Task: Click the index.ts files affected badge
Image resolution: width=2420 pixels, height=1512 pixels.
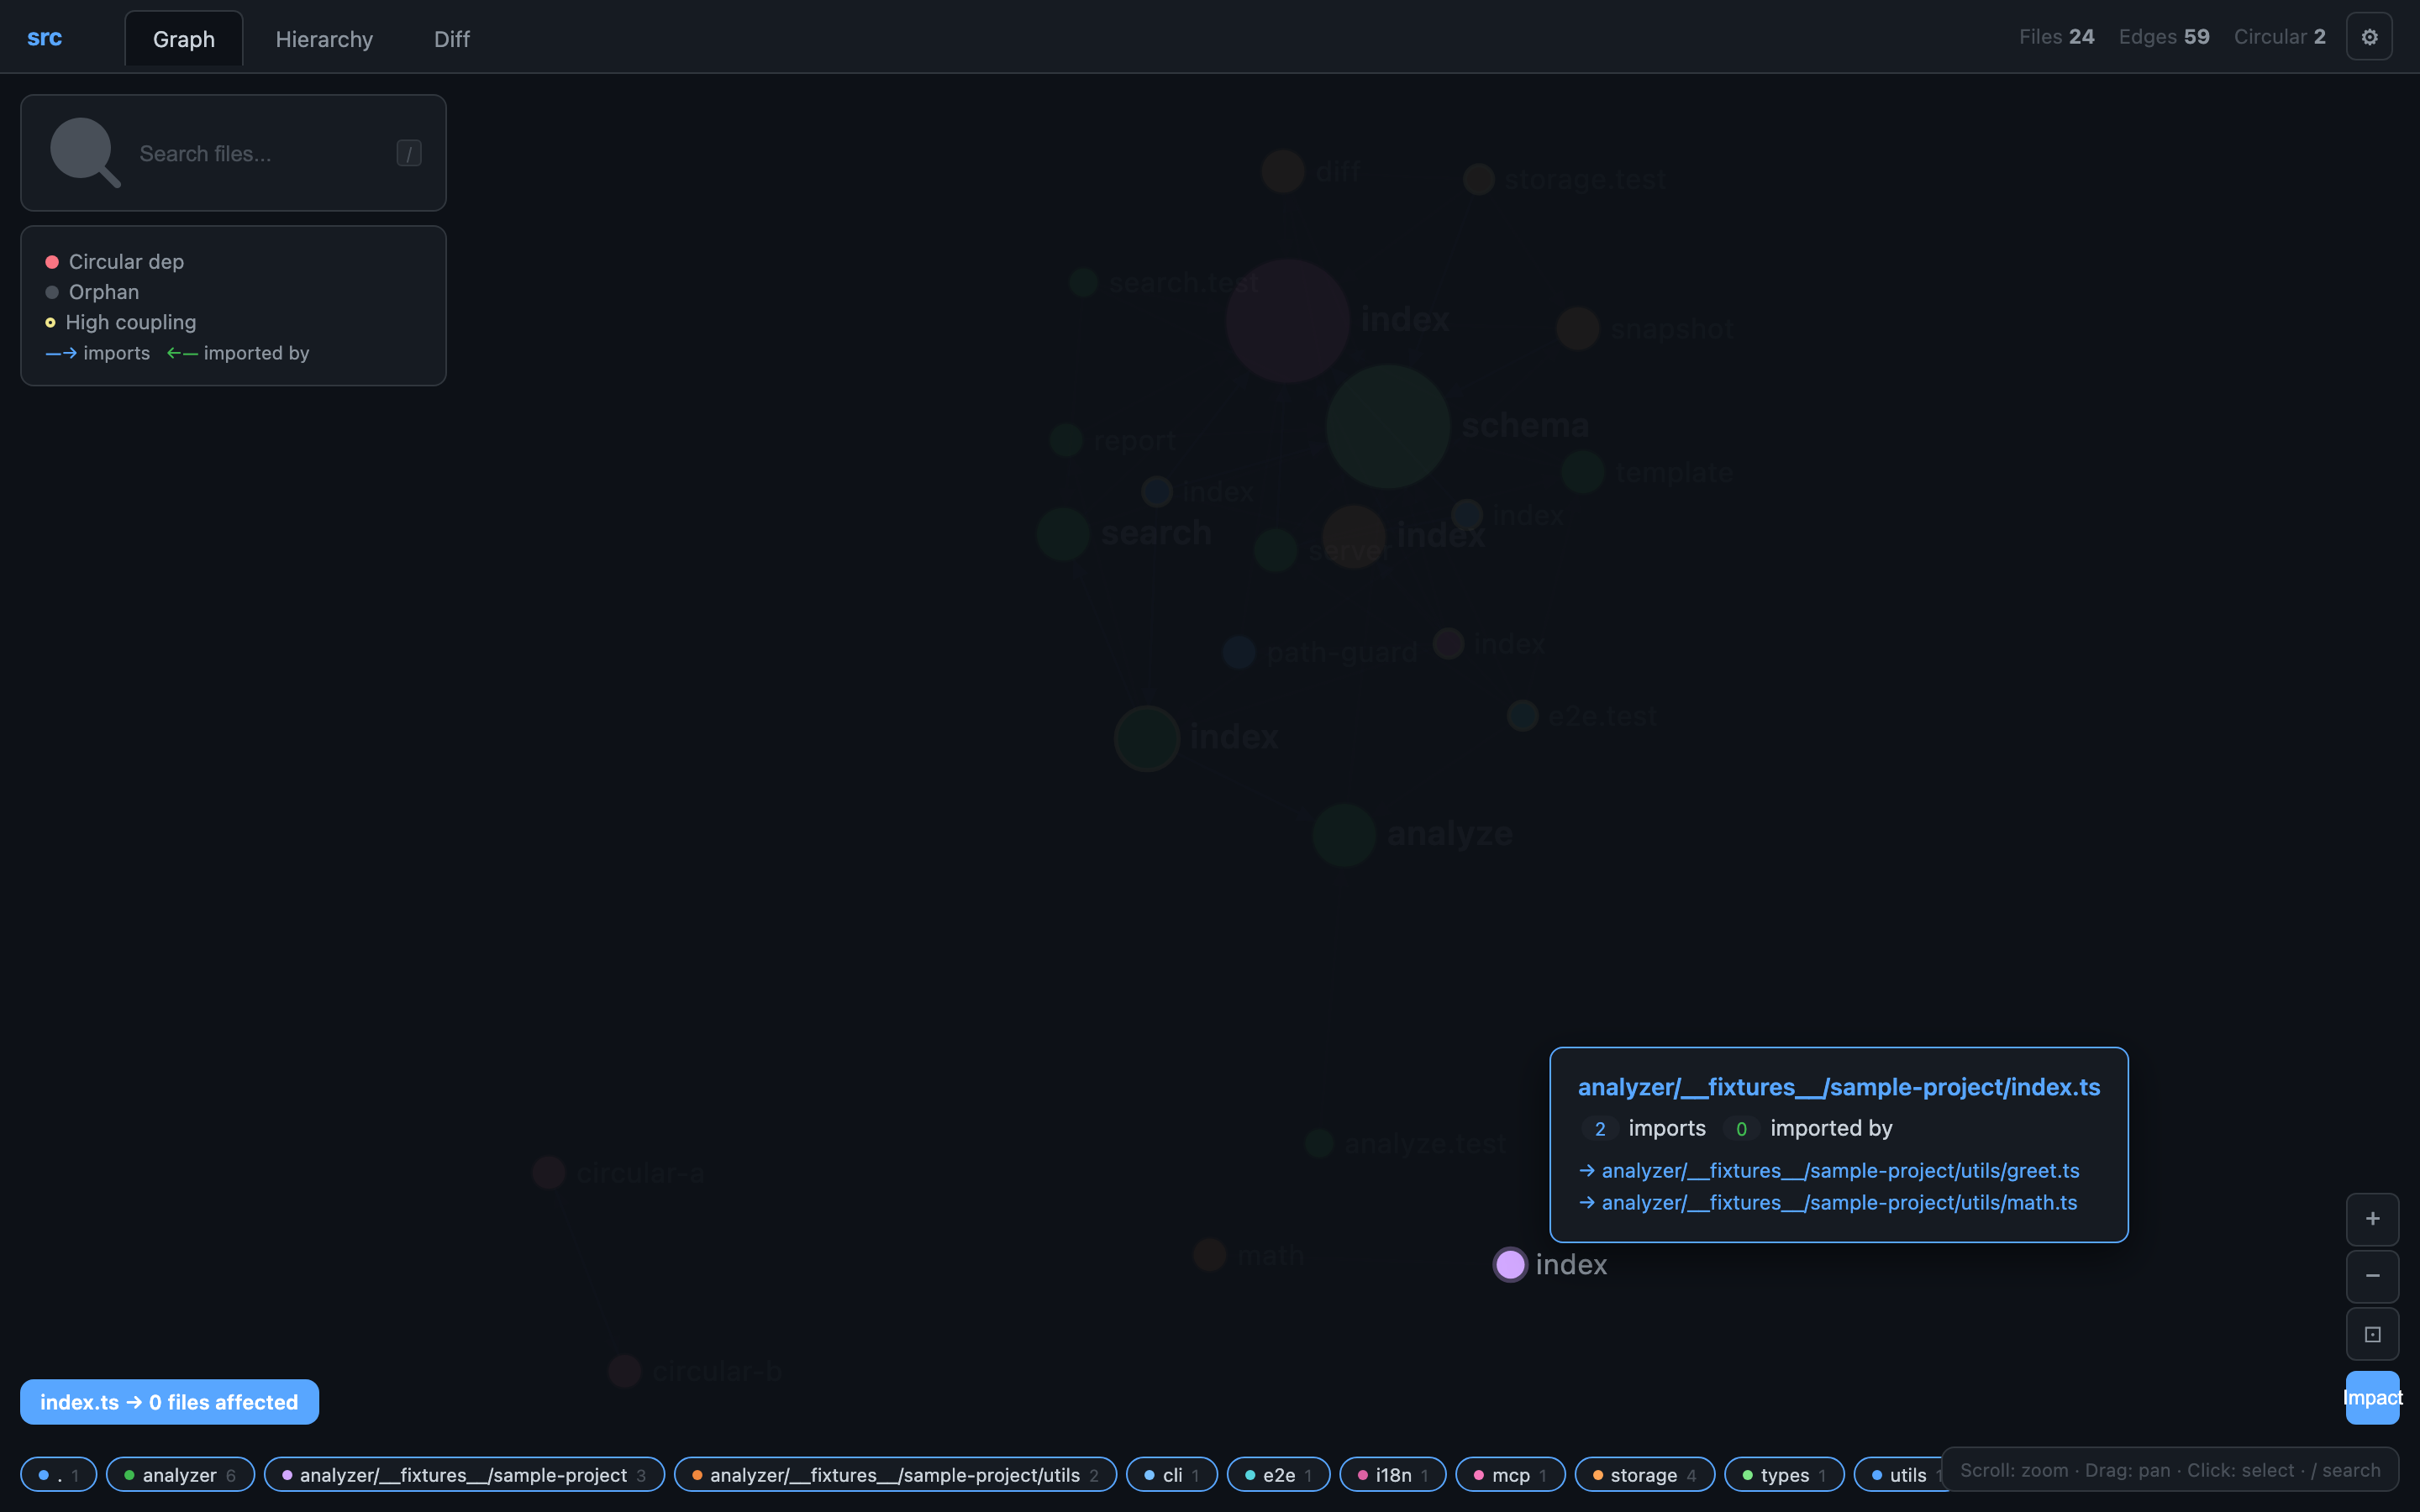Action: 169,1402
